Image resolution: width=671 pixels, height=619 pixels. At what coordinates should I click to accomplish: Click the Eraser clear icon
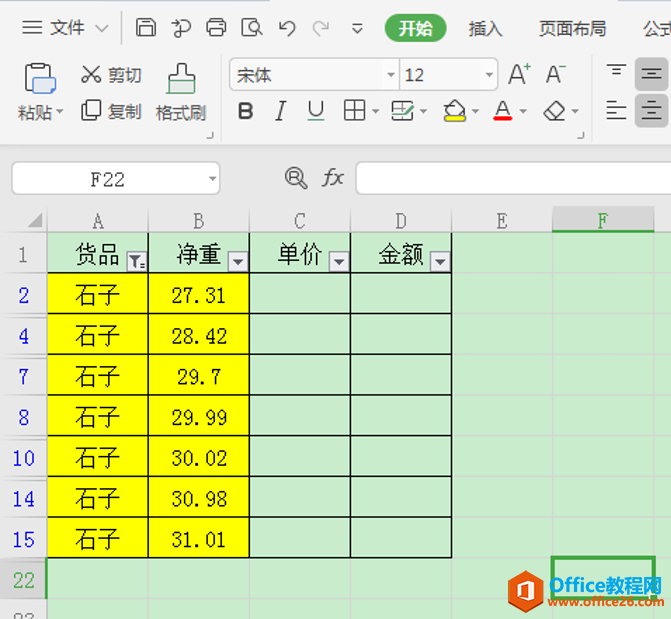pos(555,111)
